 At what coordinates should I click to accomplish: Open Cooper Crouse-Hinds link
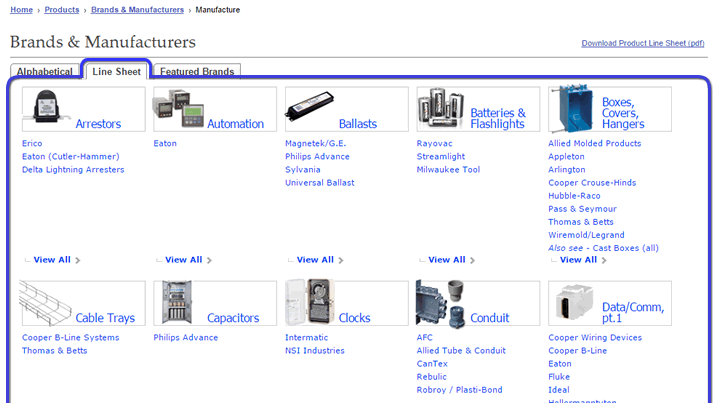[592, 183]
